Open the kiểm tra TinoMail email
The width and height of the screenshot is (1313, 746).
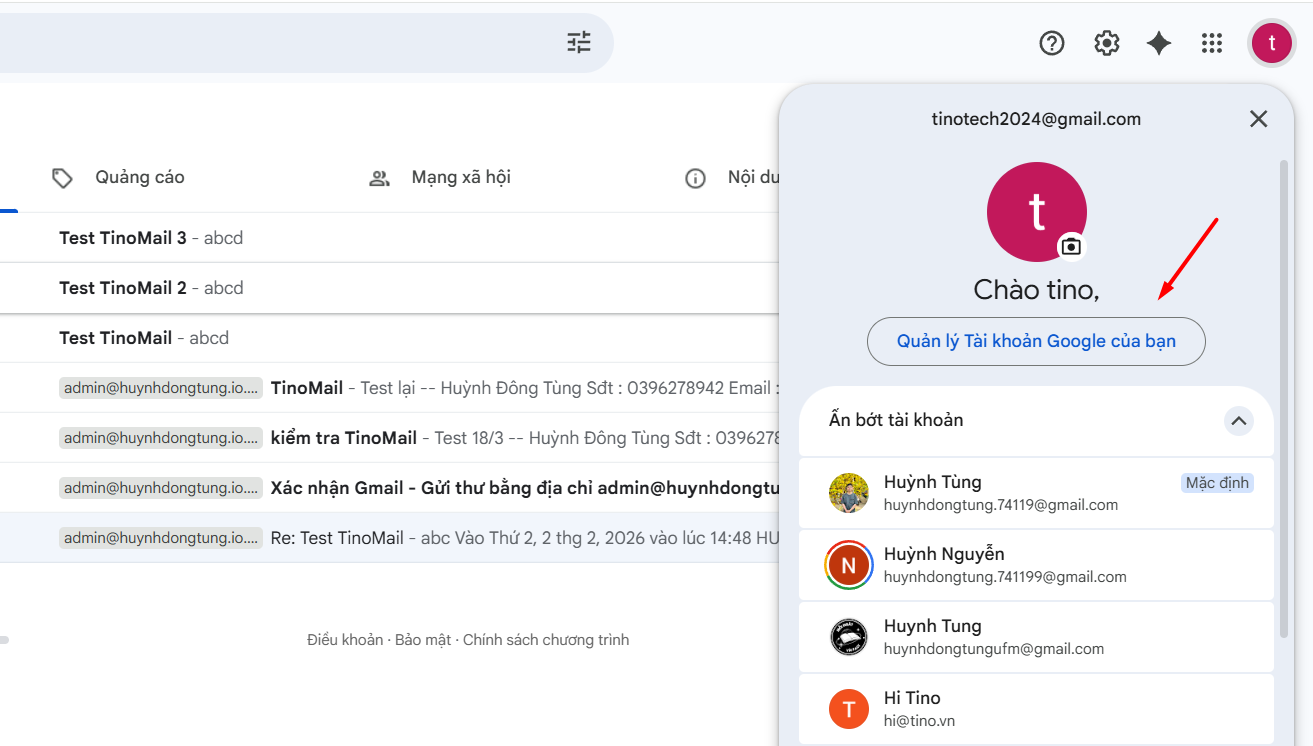389,438
